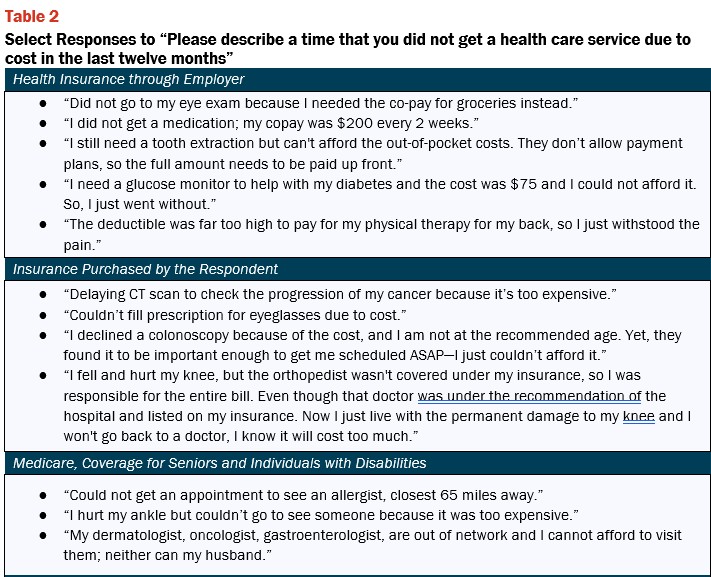Viewport: 711px width, 577px height.
Task: Click the underlined "was under the recommendation of" text
Action: [529, 396]
